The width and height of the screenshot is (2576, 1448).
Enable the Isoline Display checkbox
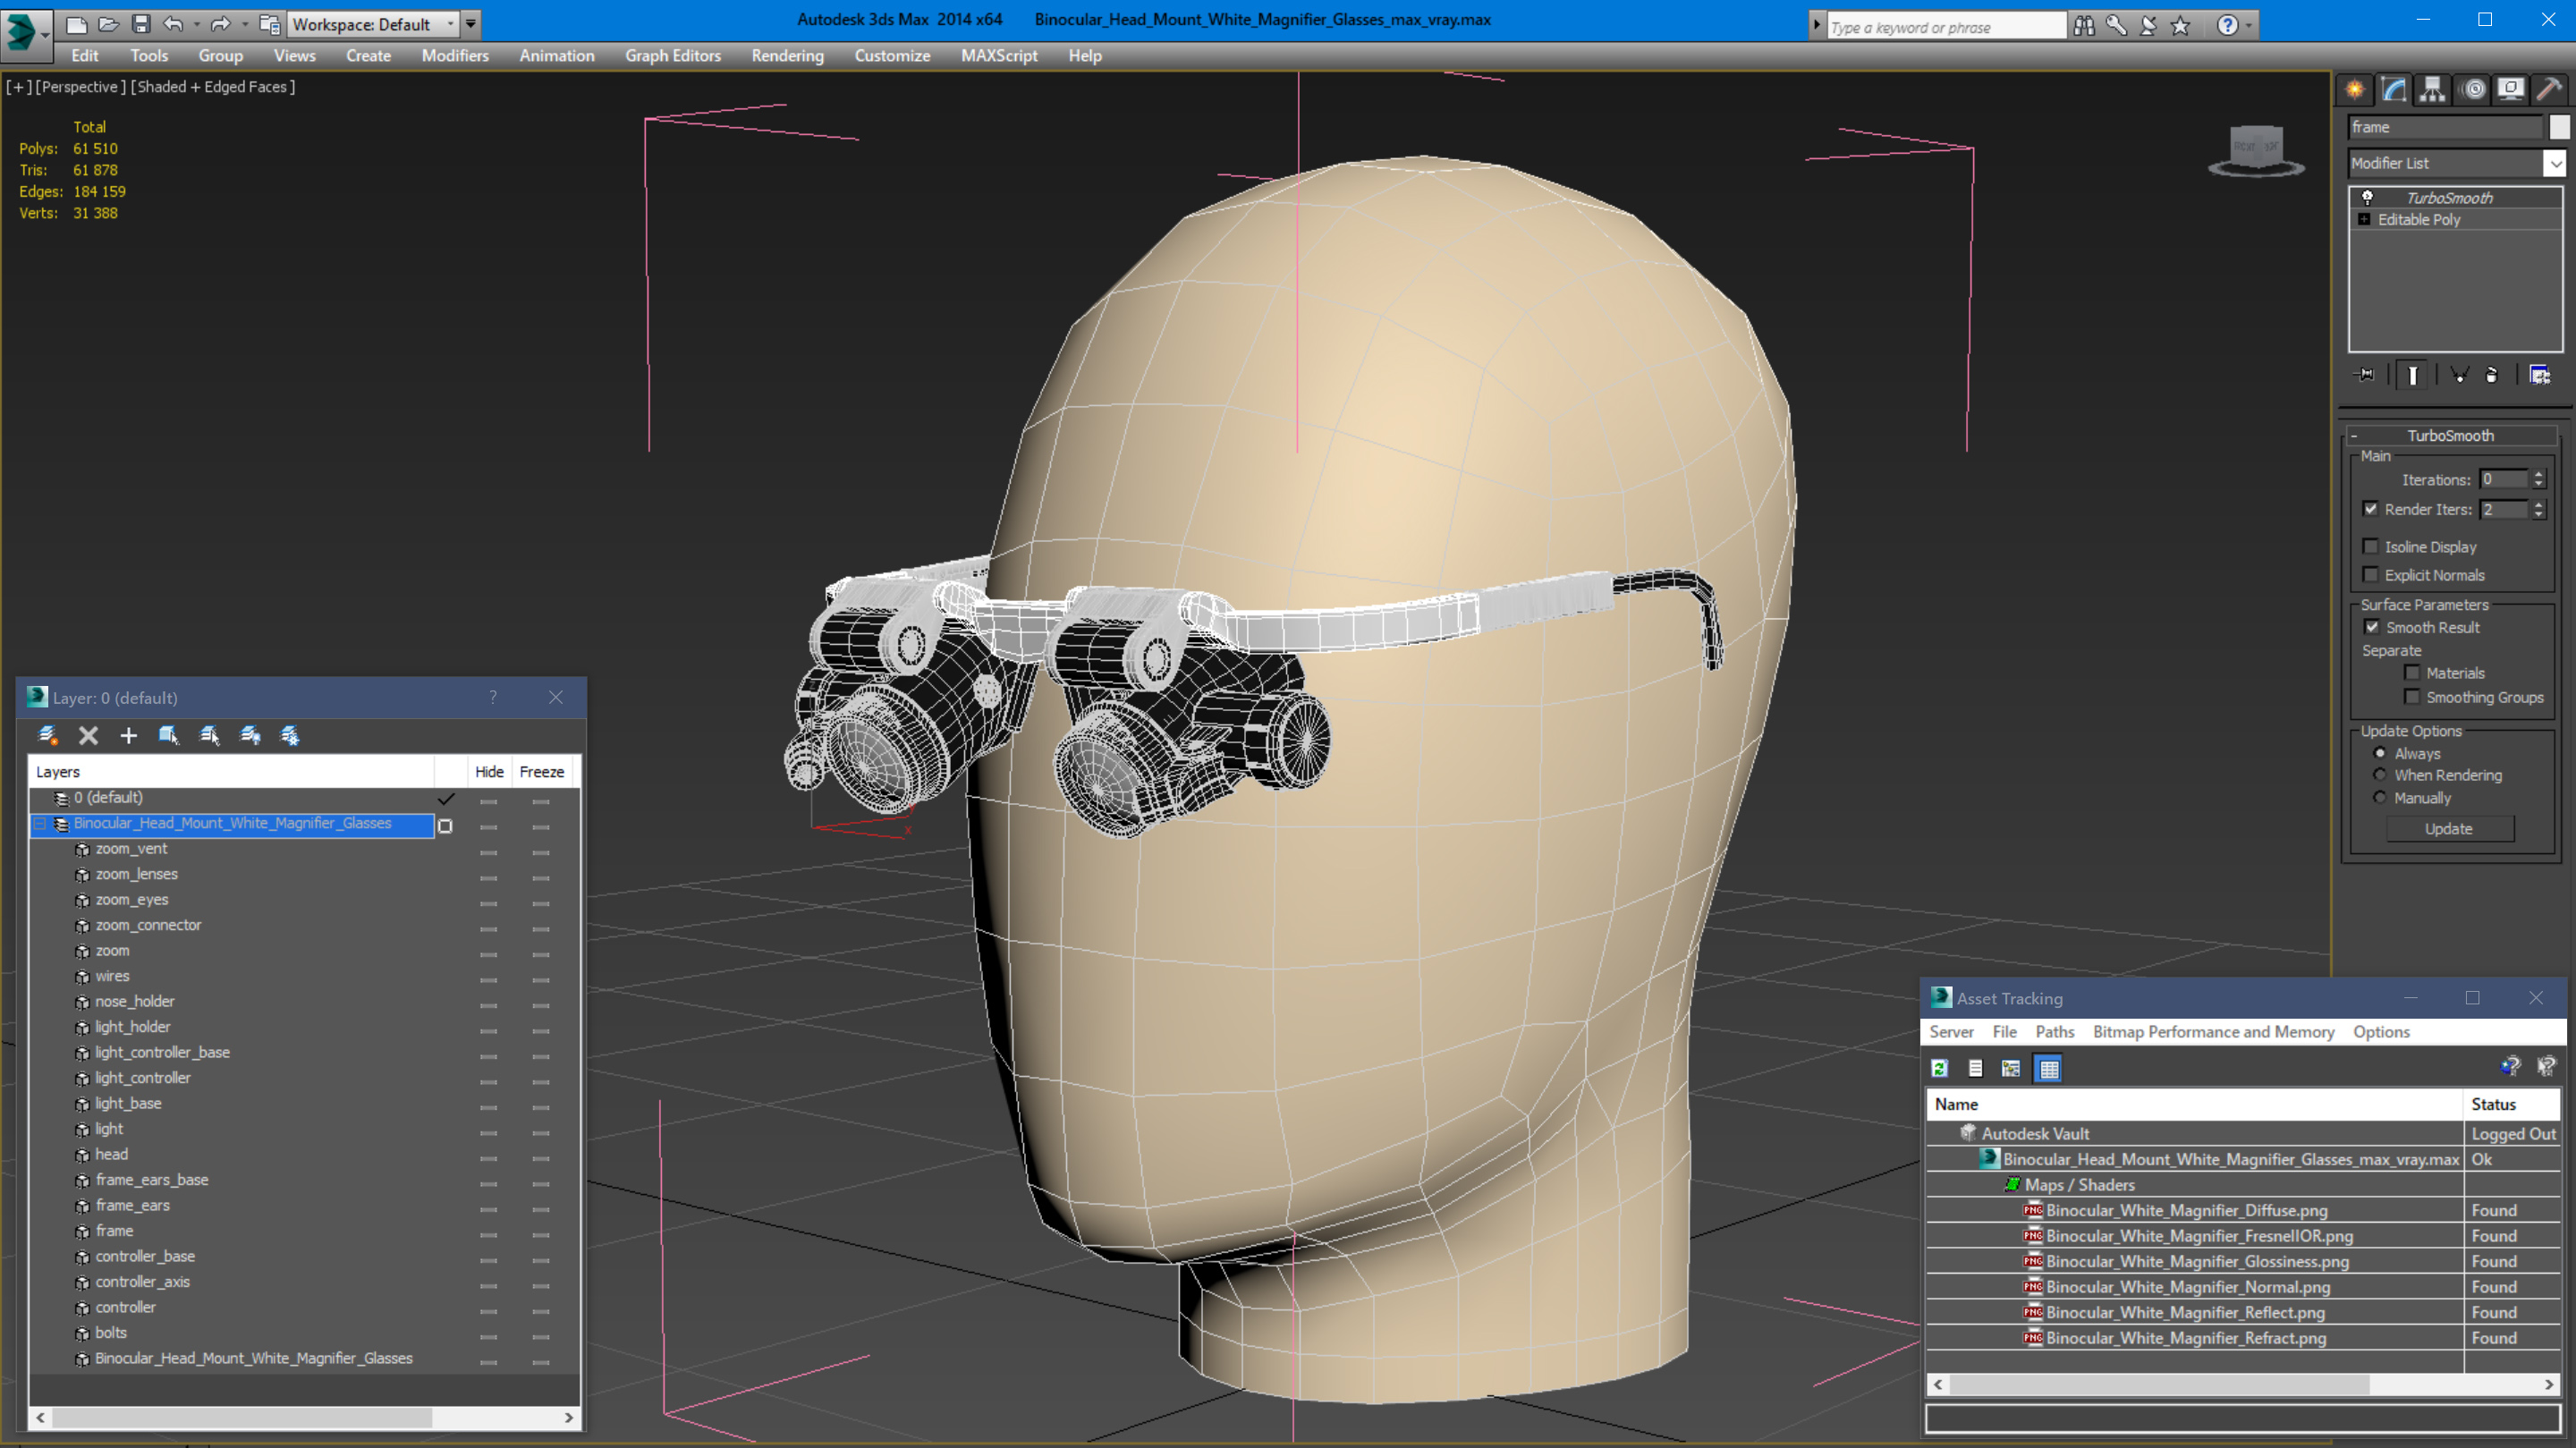2370,546
